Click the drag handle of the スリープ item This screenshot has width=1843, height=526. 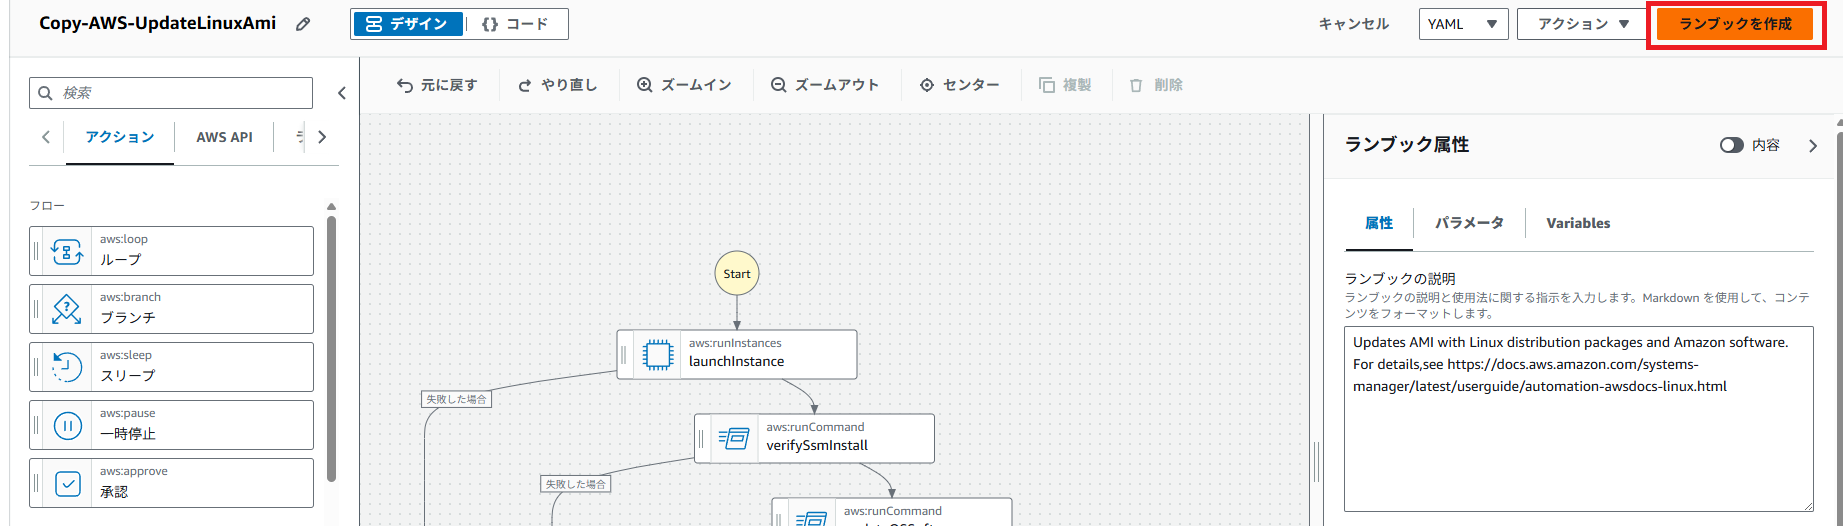coord(37,367)
